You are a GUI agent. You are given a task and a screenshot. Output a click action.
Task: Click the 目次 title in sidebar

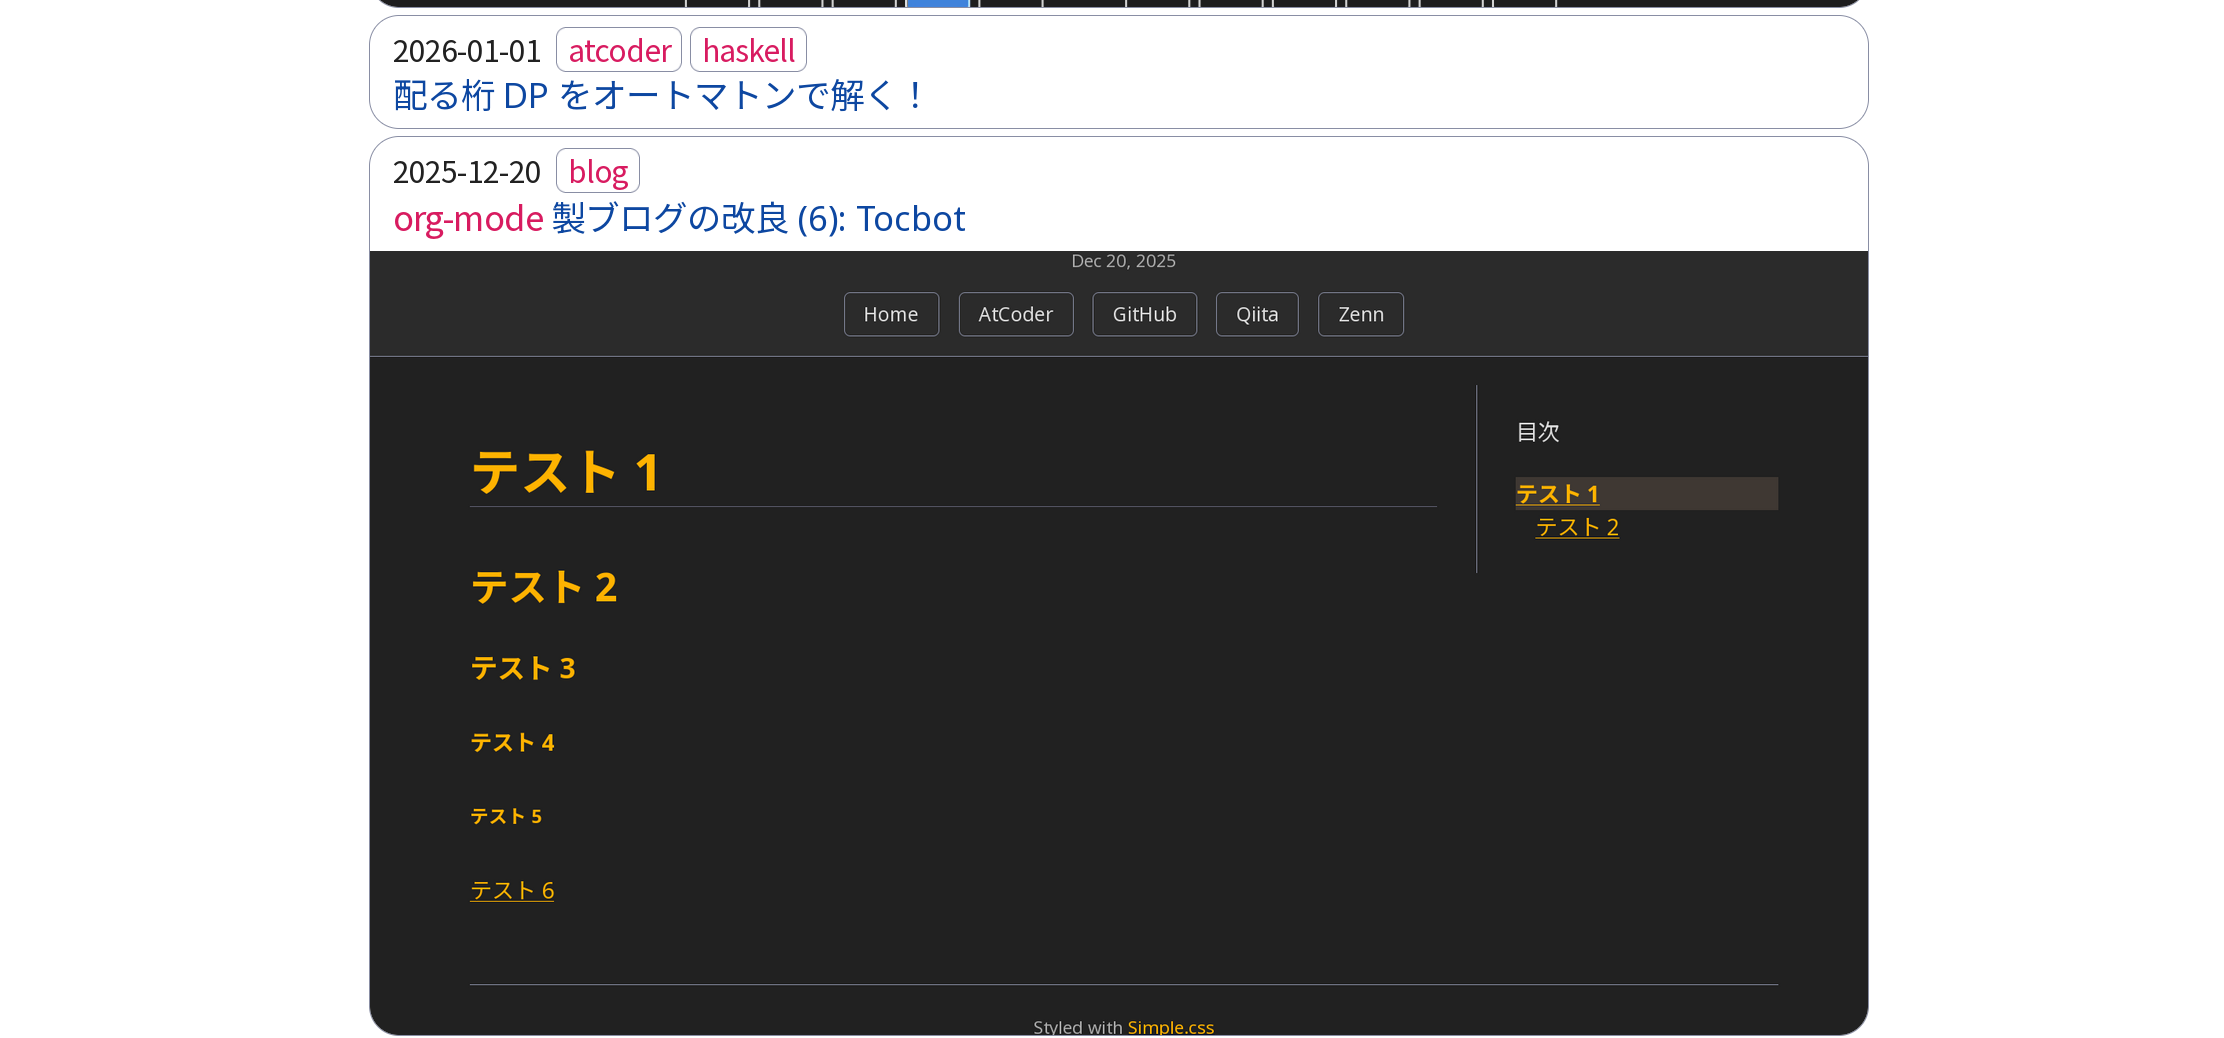pos(1538,432)
